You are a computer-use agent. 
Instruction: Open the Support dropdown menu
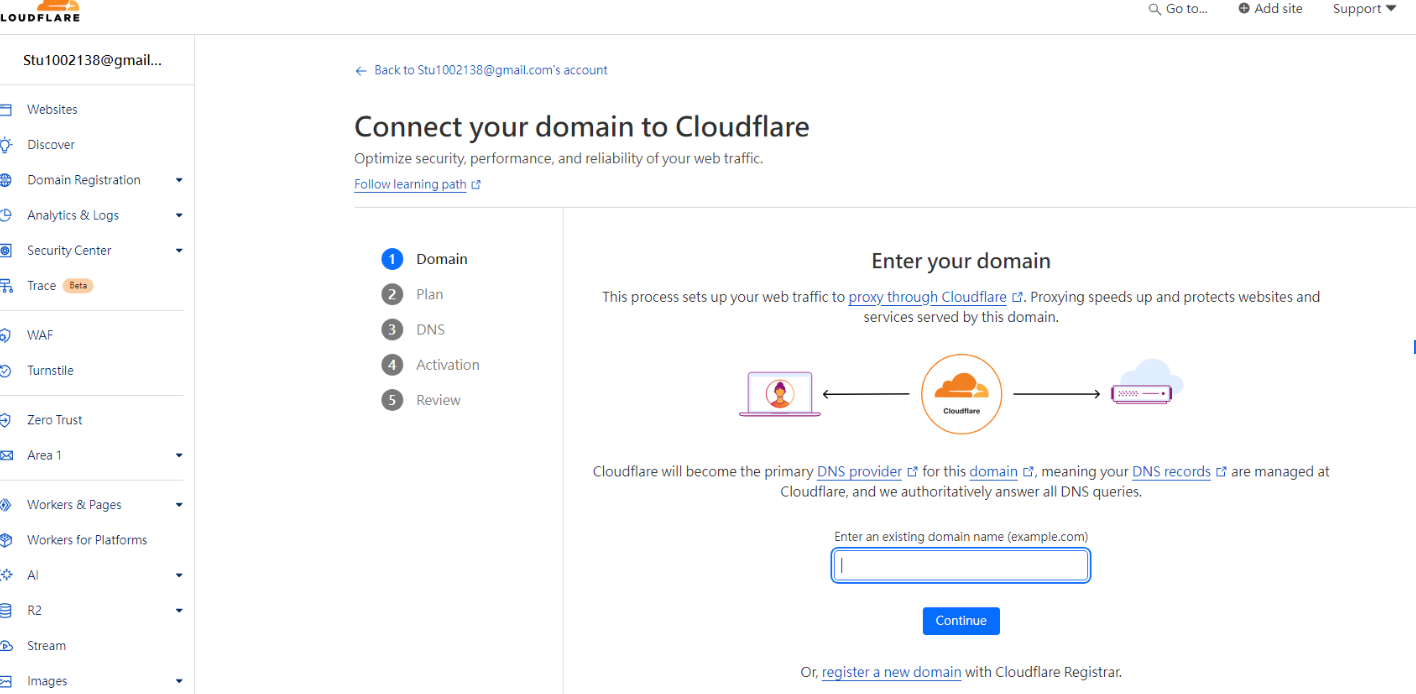1364,9
